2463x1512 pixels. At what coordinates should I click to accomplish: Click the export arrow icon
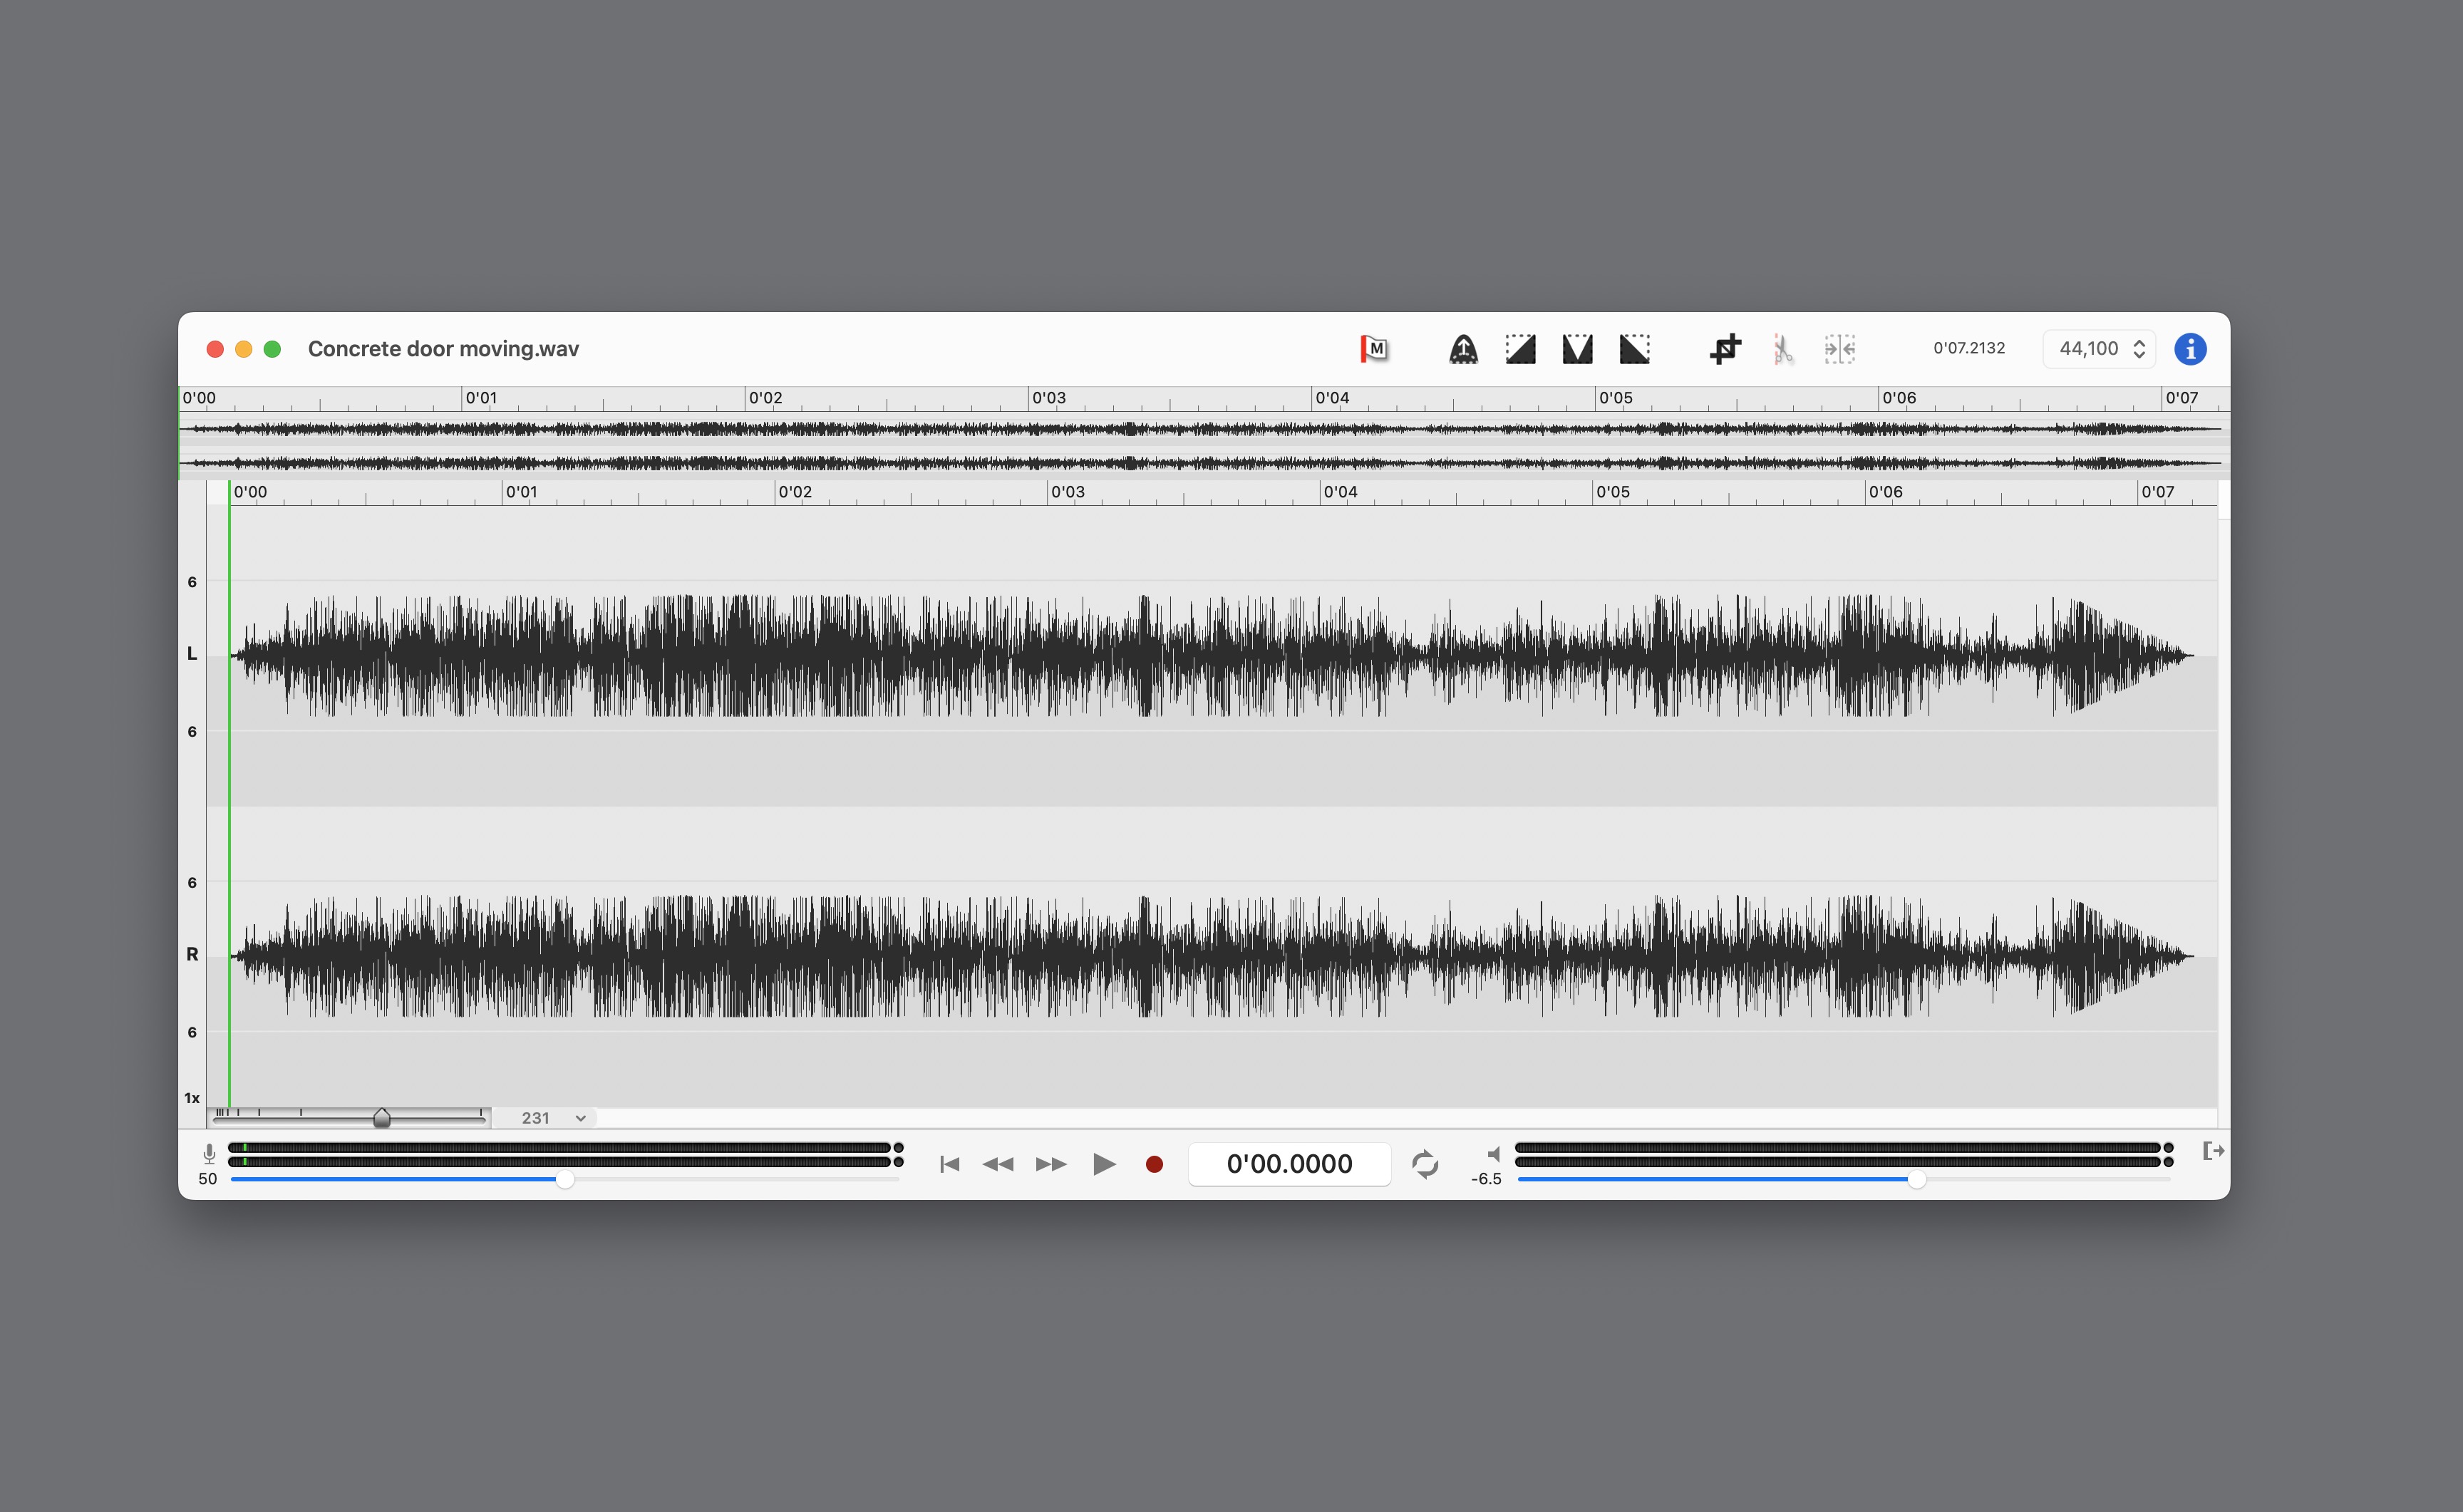2213,1151
